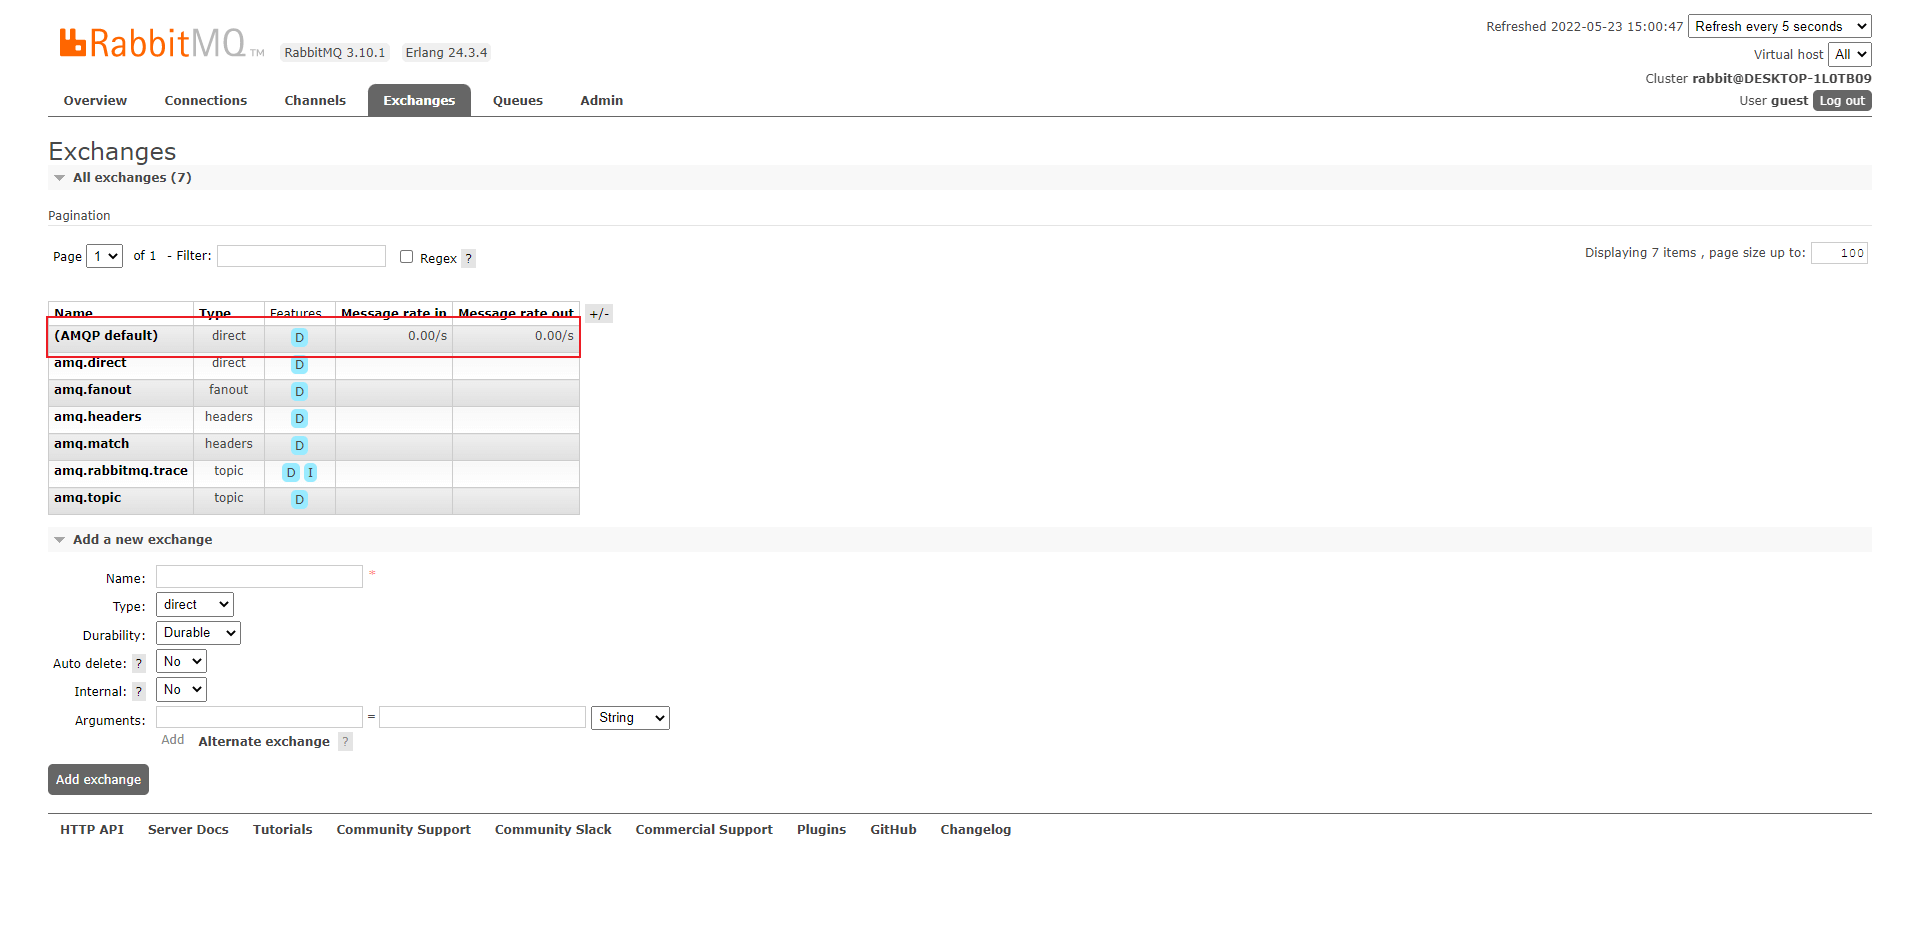The width and height of the screenshot is (1920, 929).
Task: Focus the page size input field
Action: click(1839, 253)
